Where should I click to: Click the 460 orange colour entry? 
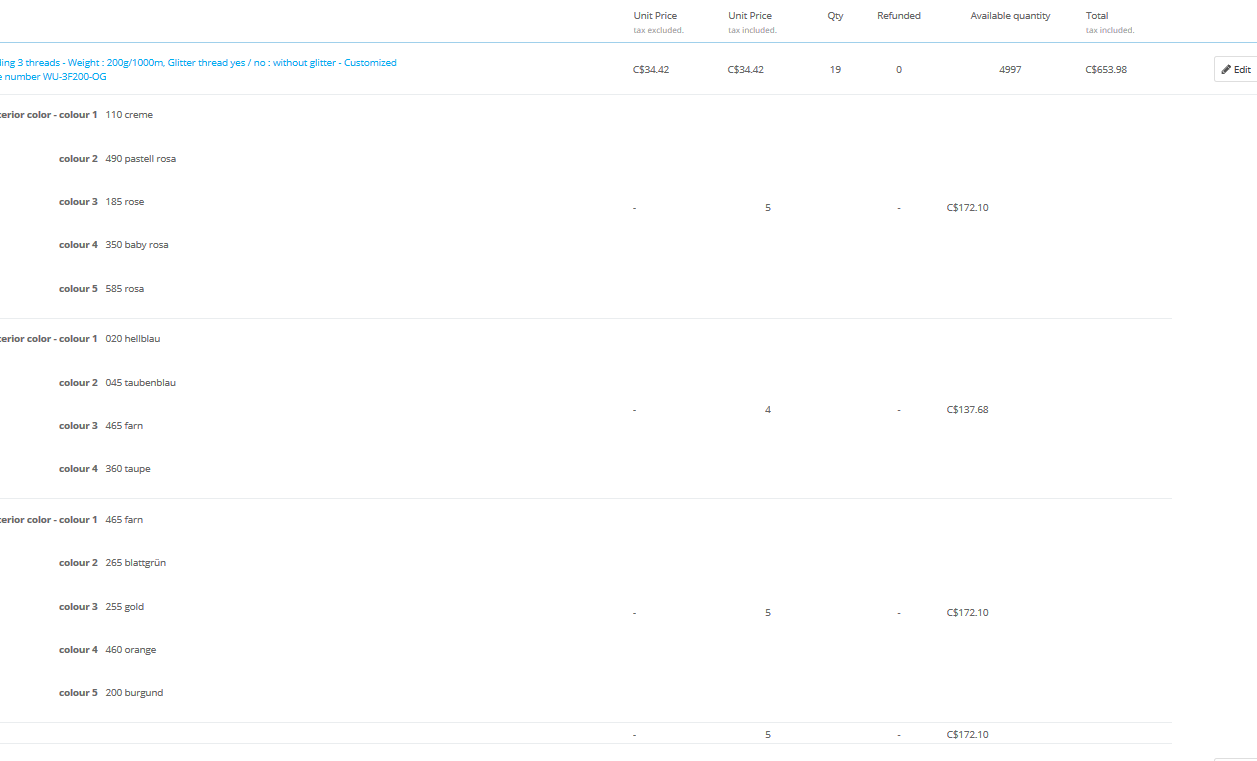pos(130,650)
